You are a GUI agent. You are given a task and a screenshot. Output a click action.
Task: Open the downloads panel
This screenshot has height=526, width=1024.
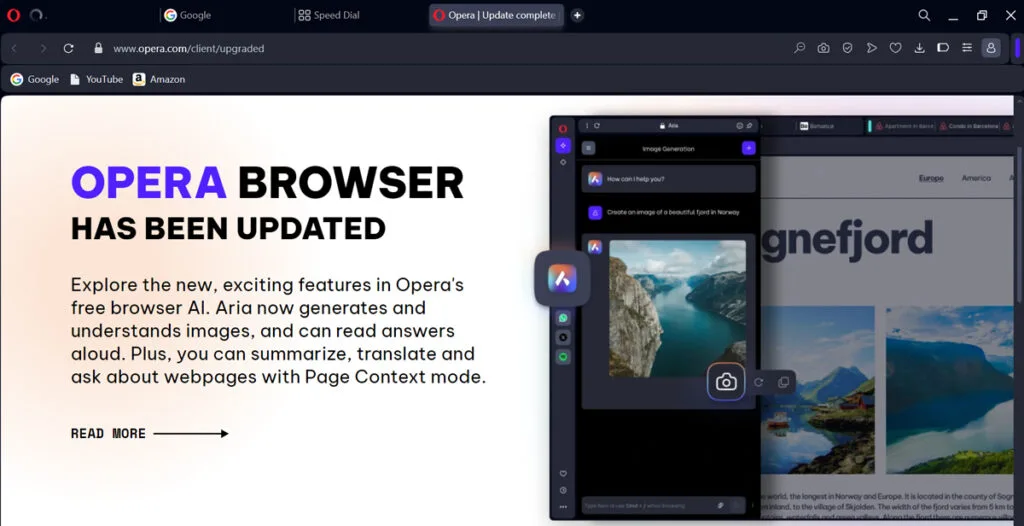(x=919, y=48)
